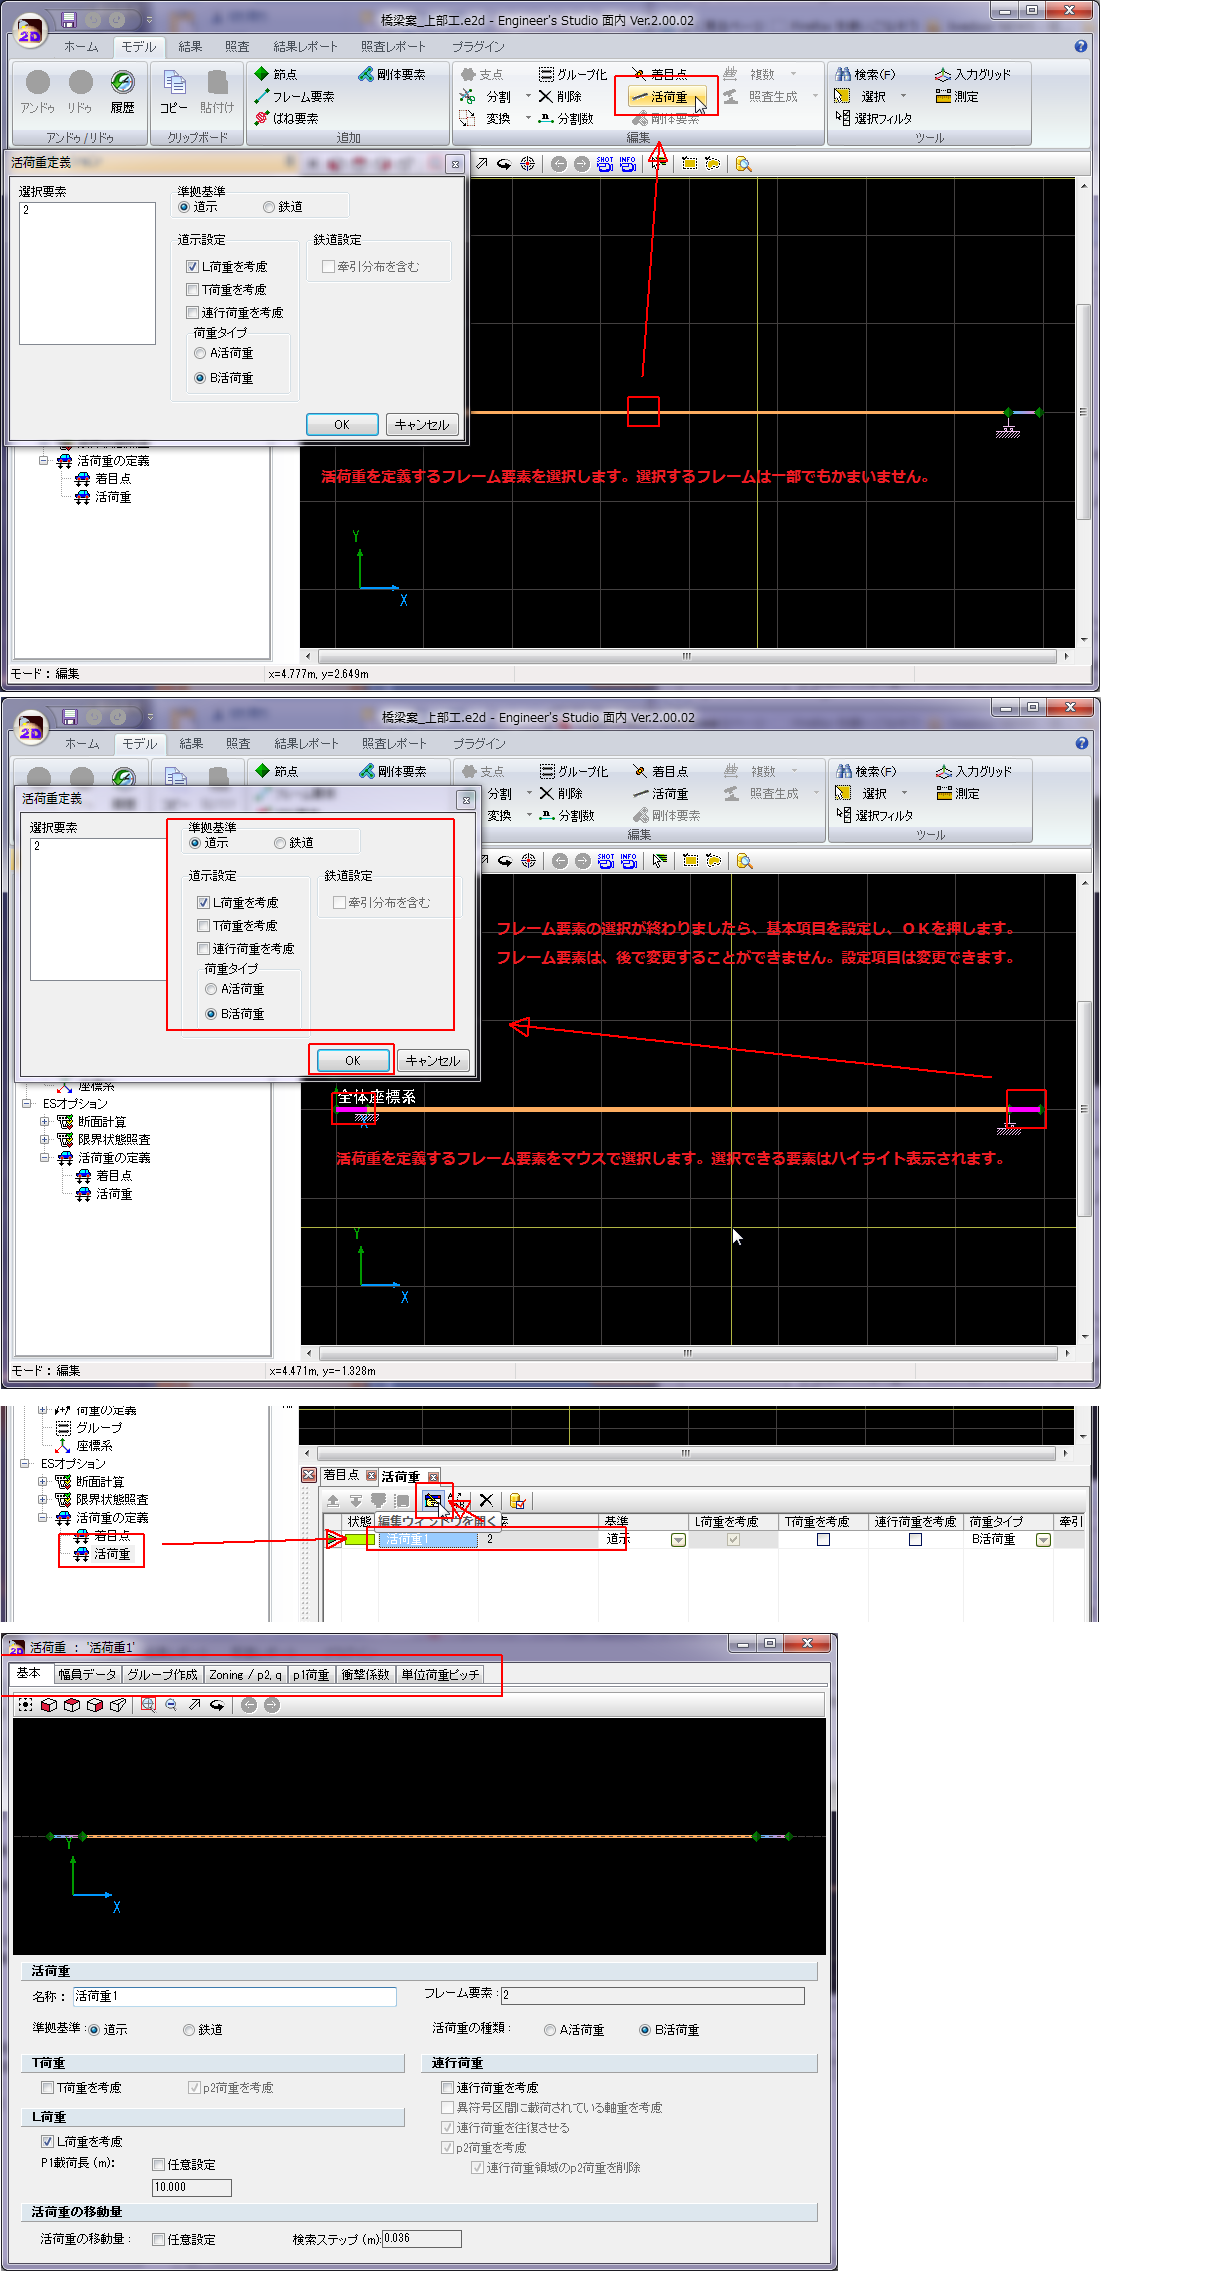Screen dimensions: 1229x2276
Task: Enable T荷重を考慮 in the 活荷重1 window
Action: 47,2088
